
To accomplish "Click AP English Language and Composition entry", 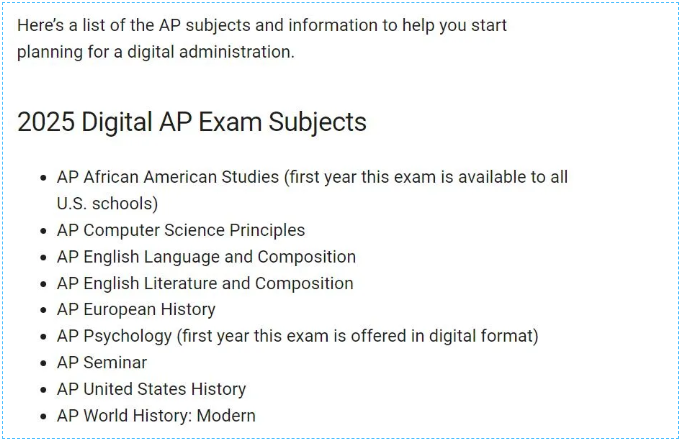I will tap(206, 257).
